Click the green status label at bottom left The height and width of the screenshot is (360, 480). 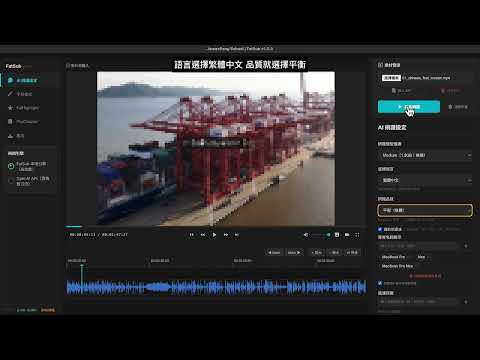point(27,310)
